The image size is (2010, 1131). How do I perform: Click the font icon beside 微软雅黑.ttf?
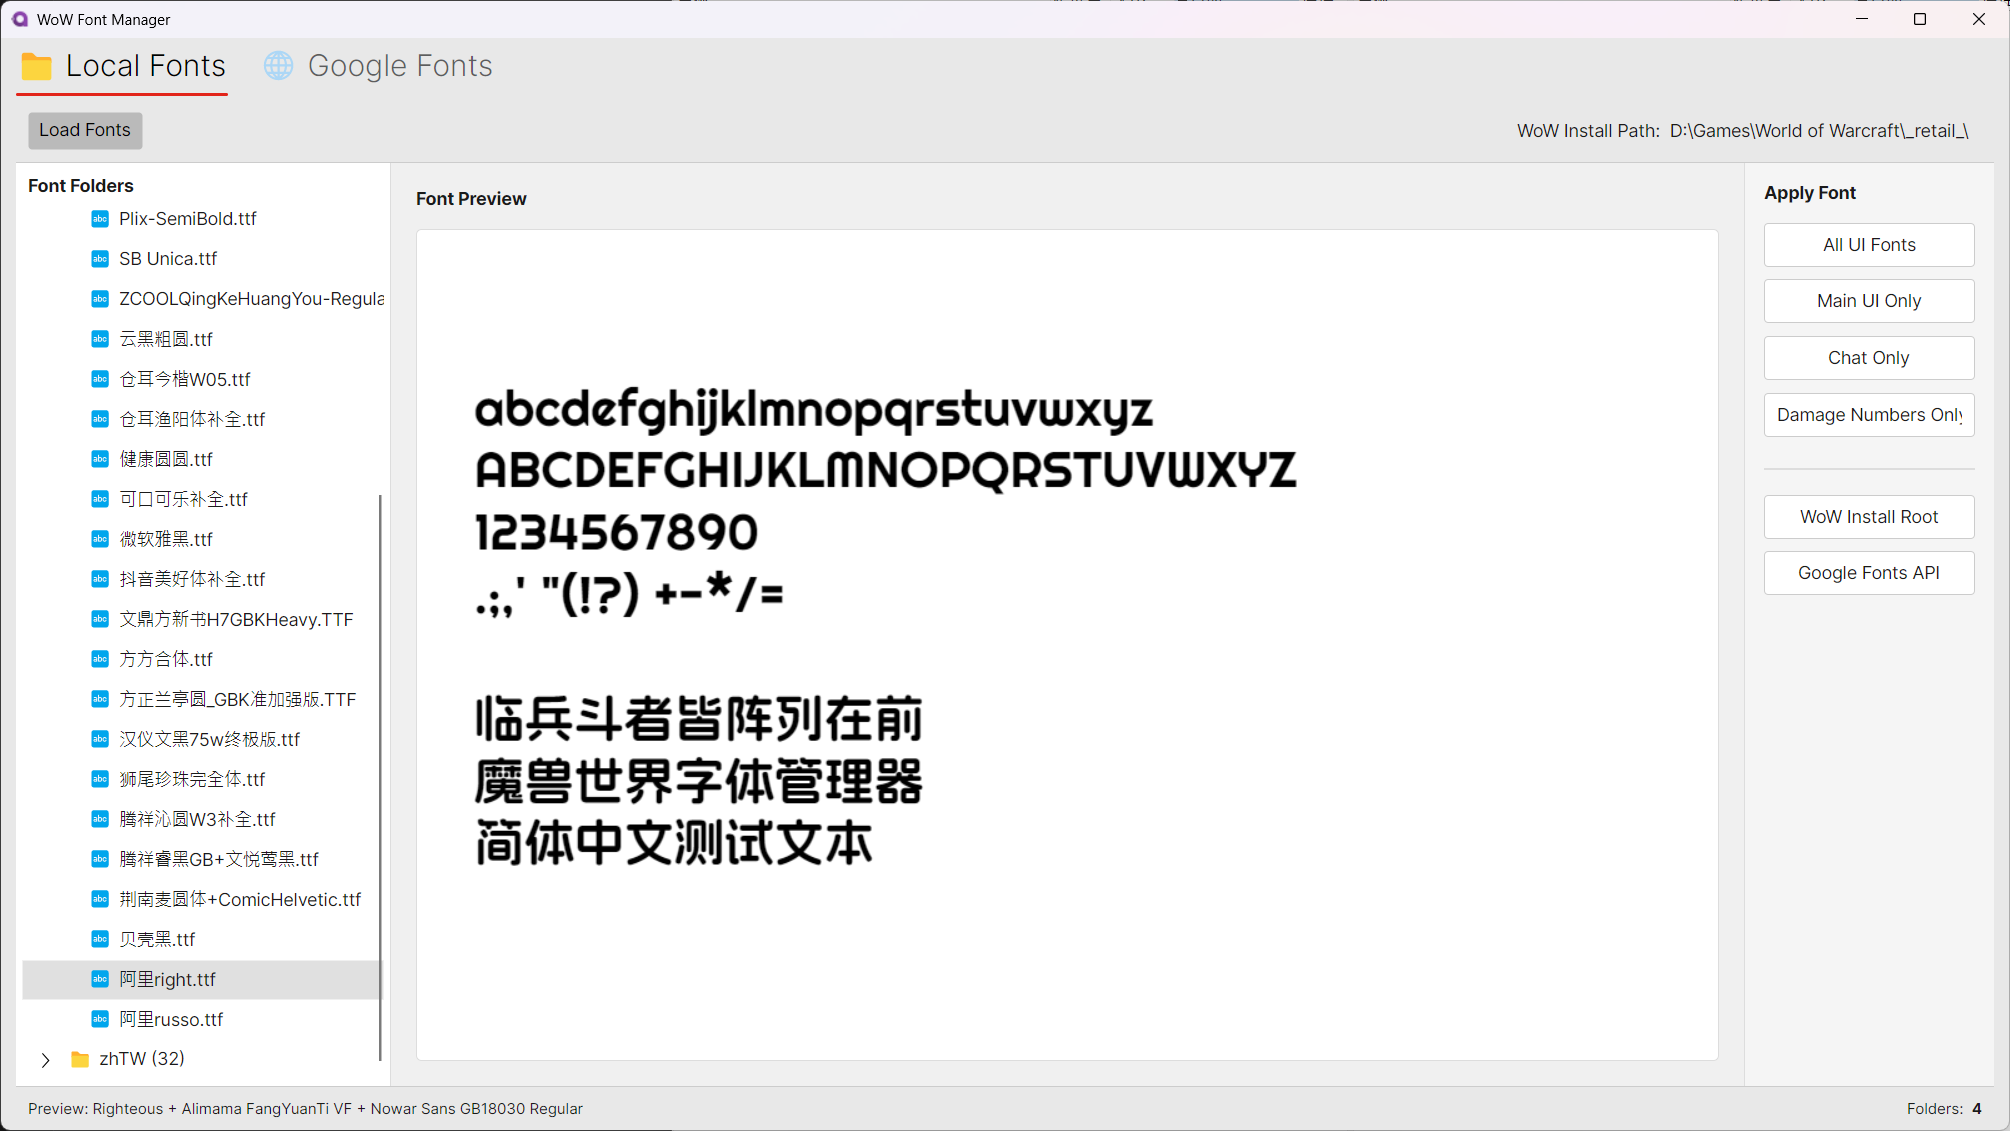click(x=100, y=539)
